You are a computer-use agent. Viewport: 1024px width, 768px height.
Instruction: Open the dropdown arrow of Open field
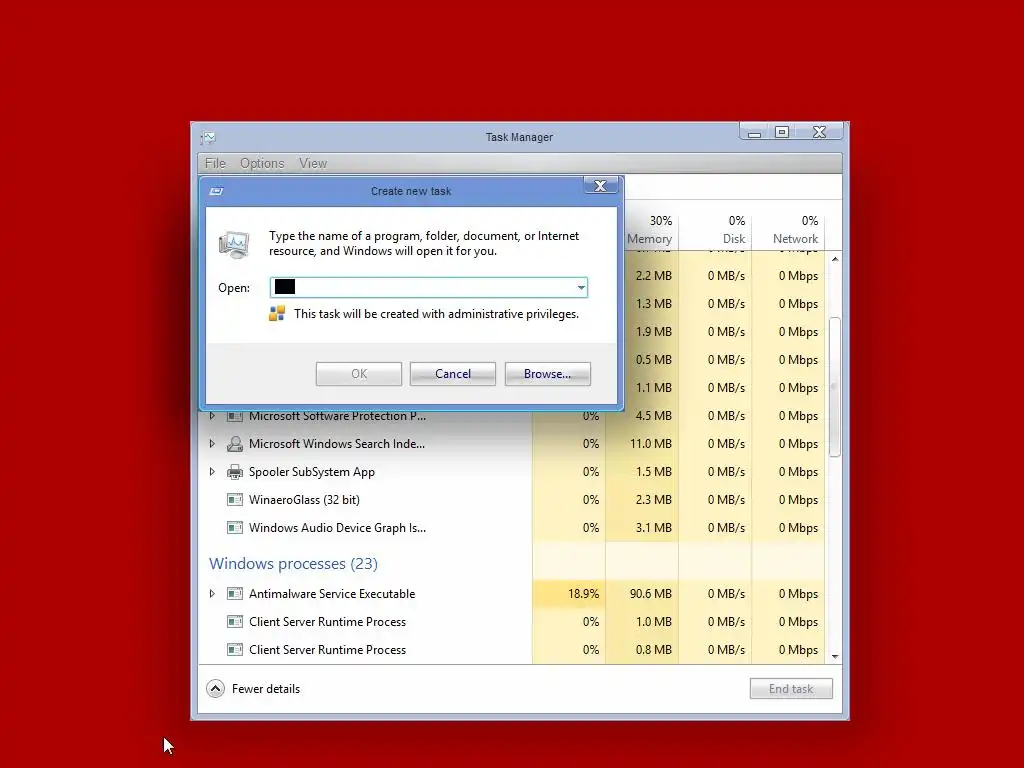[581, 287]
